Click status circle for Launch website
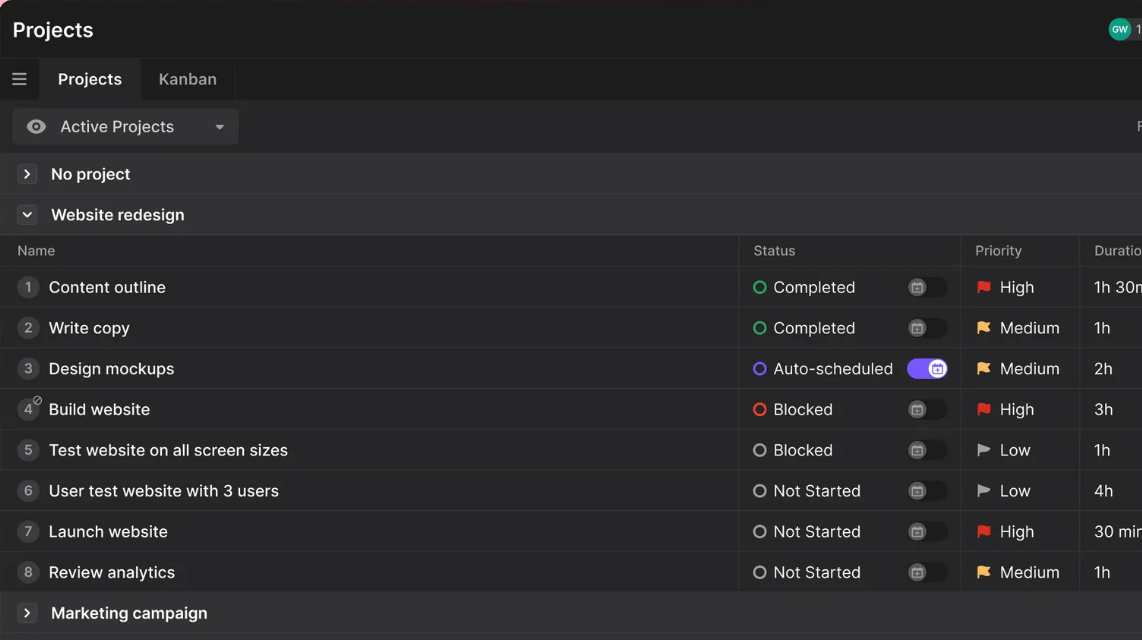Viewport: 1142px width, 640px height. [x=760, y=532]
